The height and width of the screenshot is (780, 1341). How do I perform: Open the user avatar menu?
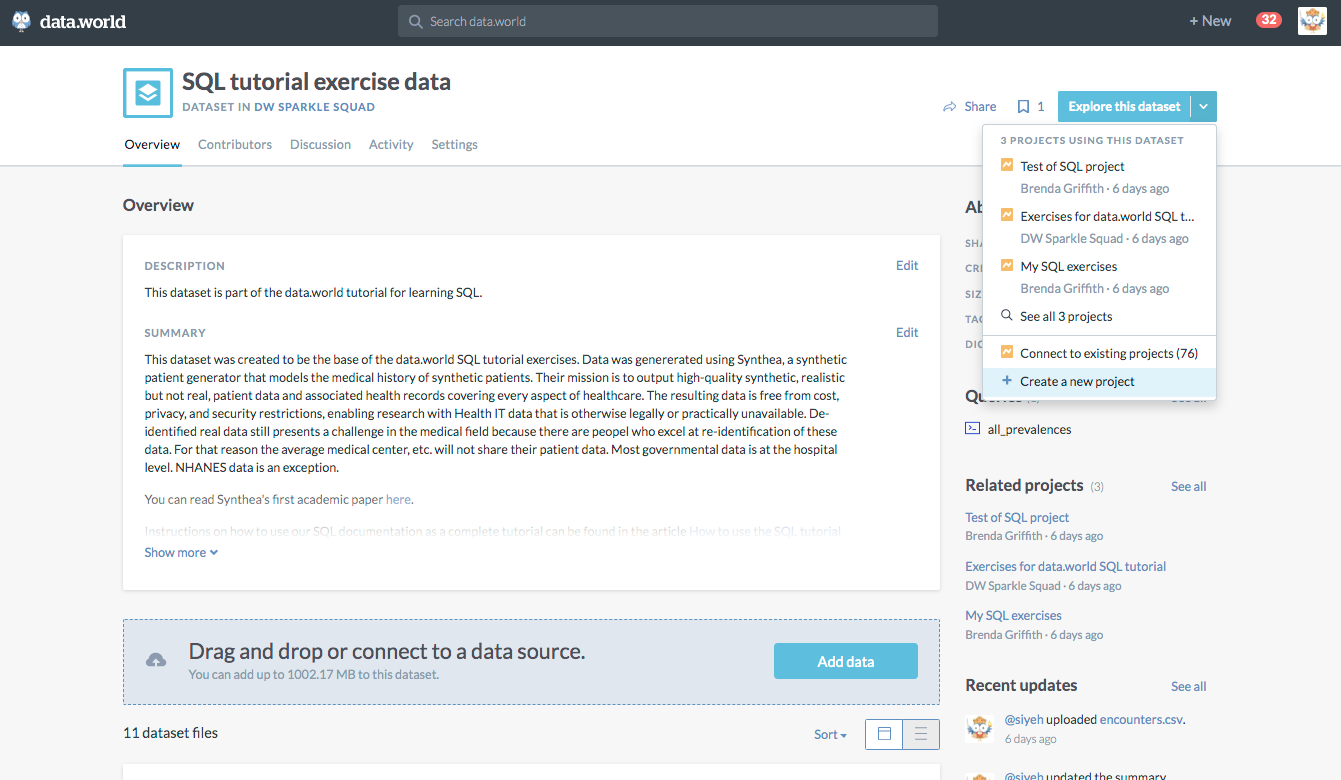coord(1312,21)
